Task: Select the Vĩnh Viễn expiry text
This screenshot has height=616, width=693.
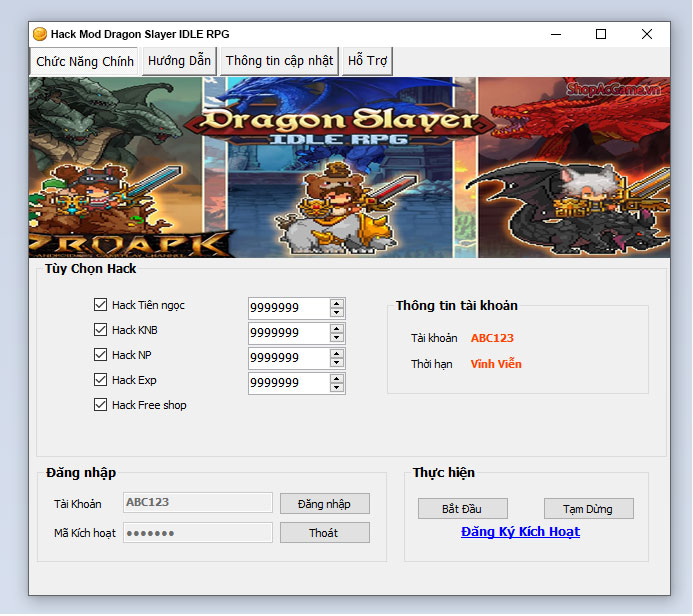Action: click(x=496, y=364)
